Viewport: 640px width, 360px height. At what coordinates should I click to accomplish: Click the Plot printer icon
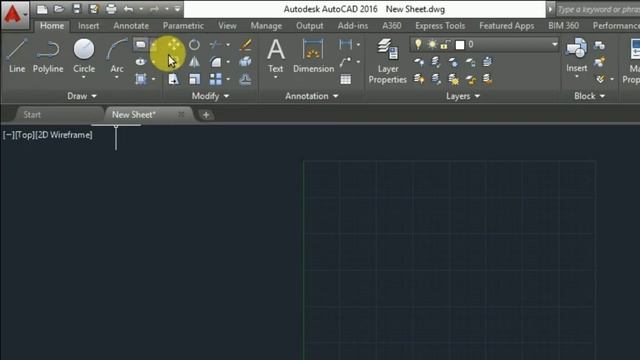click(111, 9)
